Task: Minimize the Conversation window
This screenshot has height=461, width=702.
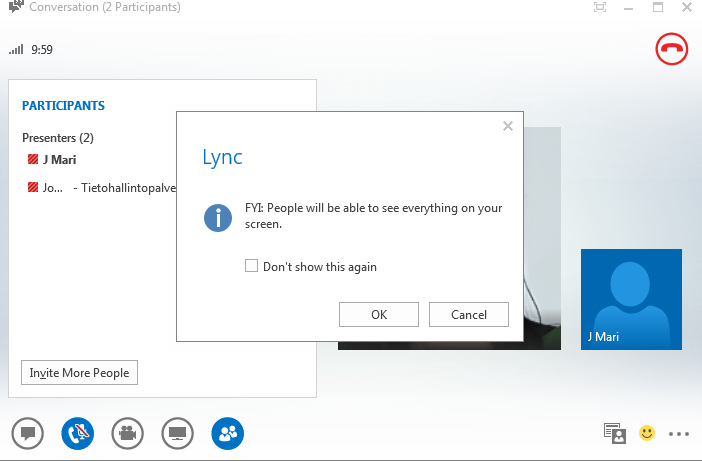Action: (629, 8)
